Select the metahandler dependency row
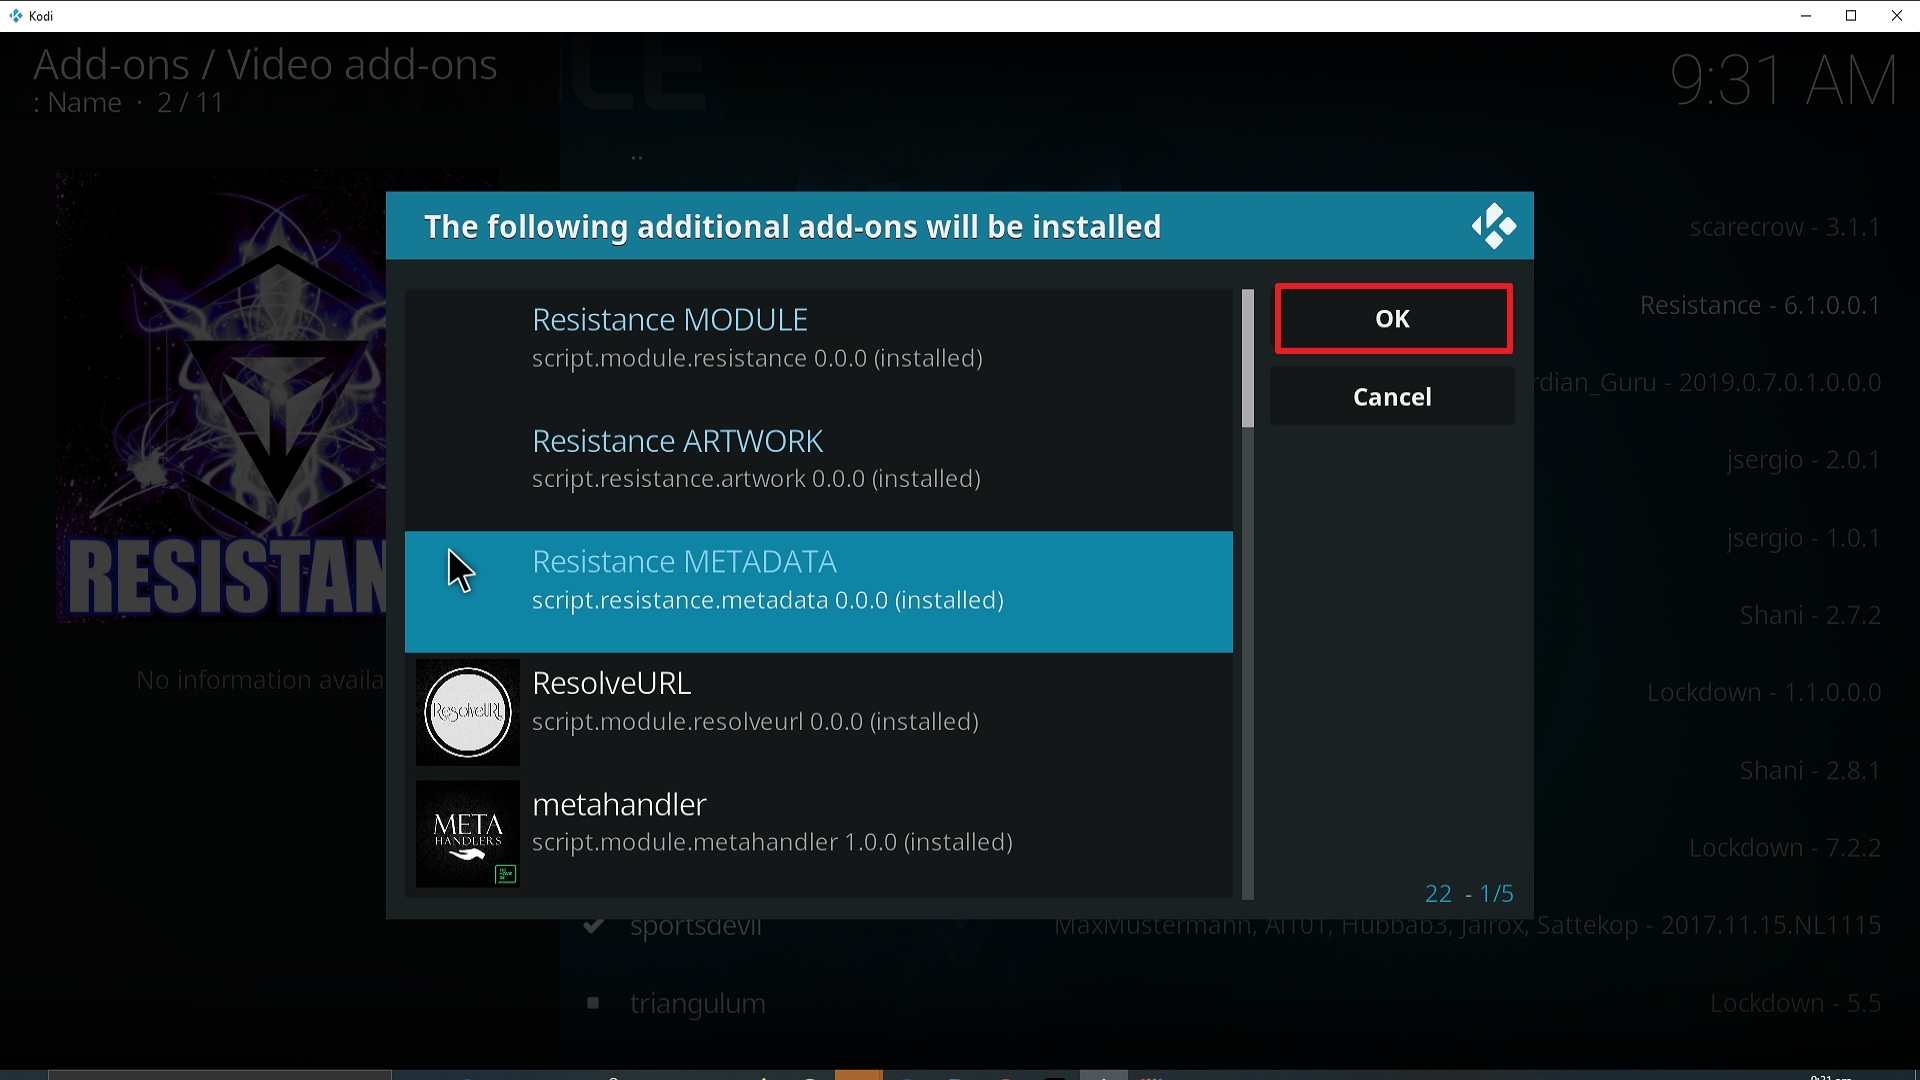This screenshot has width=1920, height=1080. click(x=819, y=834)
